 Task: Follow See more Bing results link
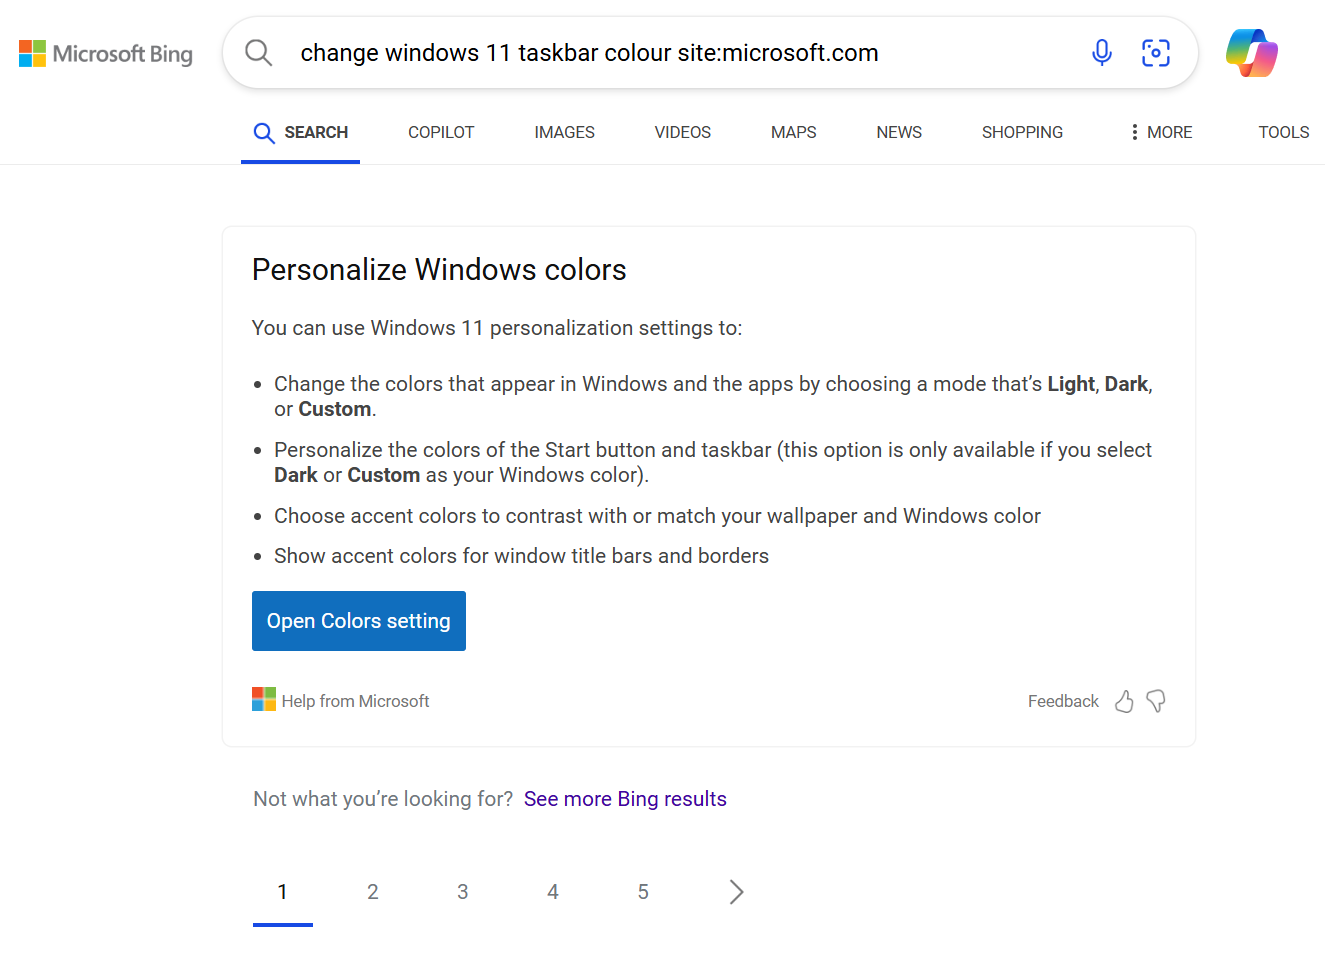[625, 799]
